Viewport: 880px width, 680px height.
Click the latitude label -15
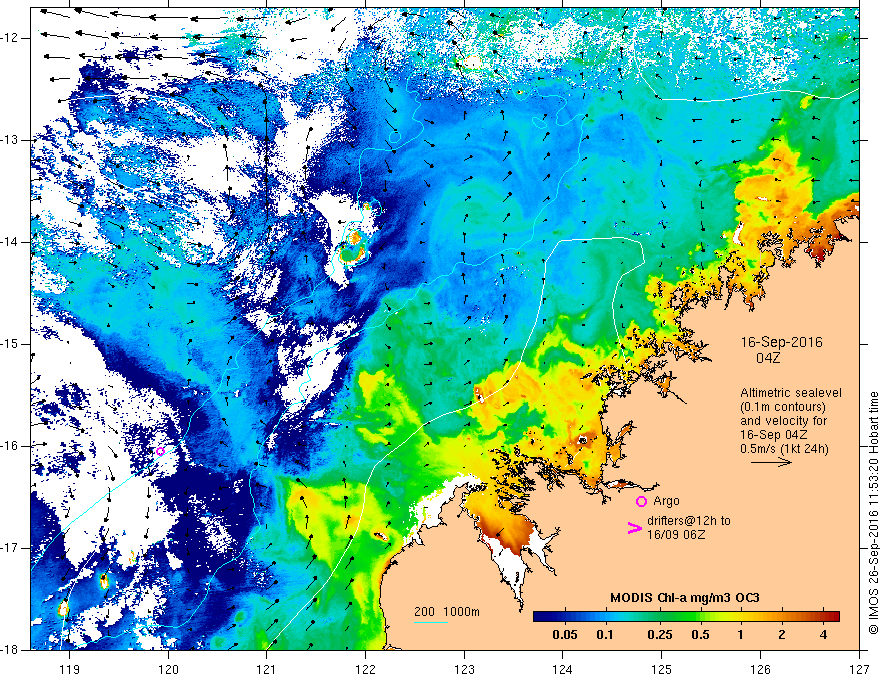point(10,344)
